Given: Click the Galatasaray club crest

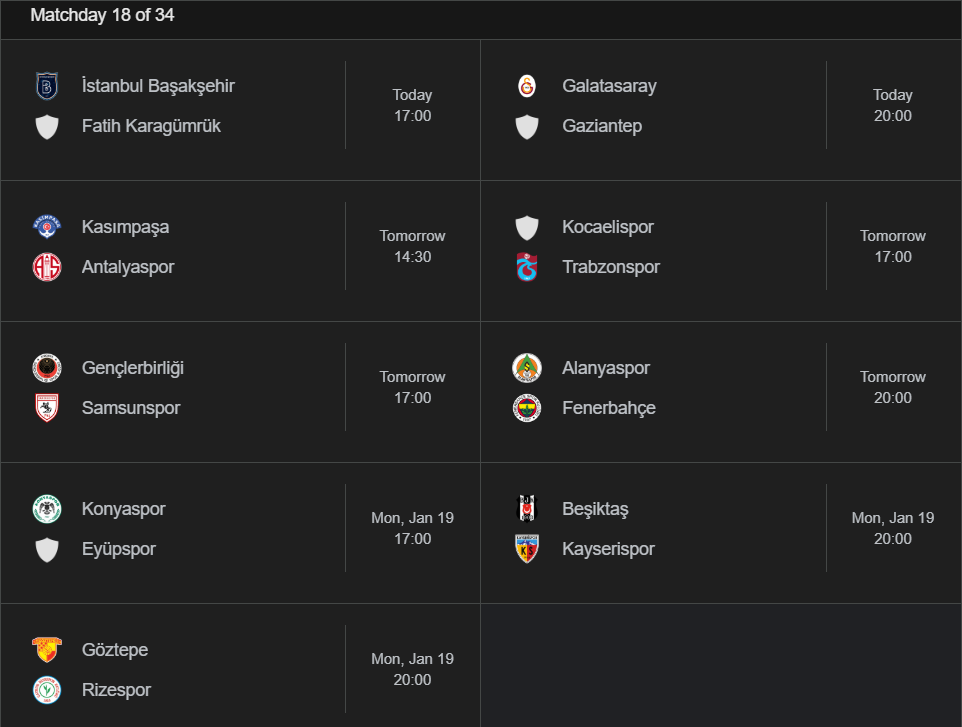Looking at the screenshot, I should pos(527,86).
